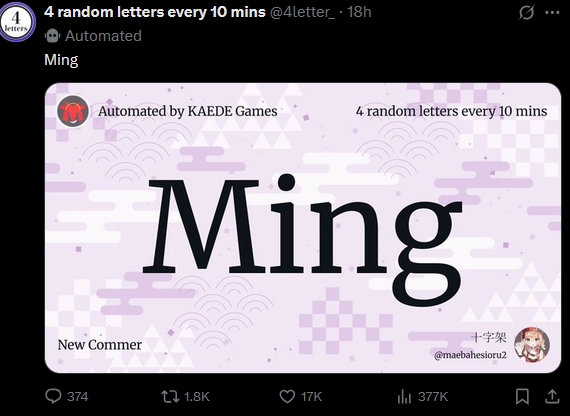Click the 377K views count
Viewport: 570px width, 416px height.
[433, 396]
